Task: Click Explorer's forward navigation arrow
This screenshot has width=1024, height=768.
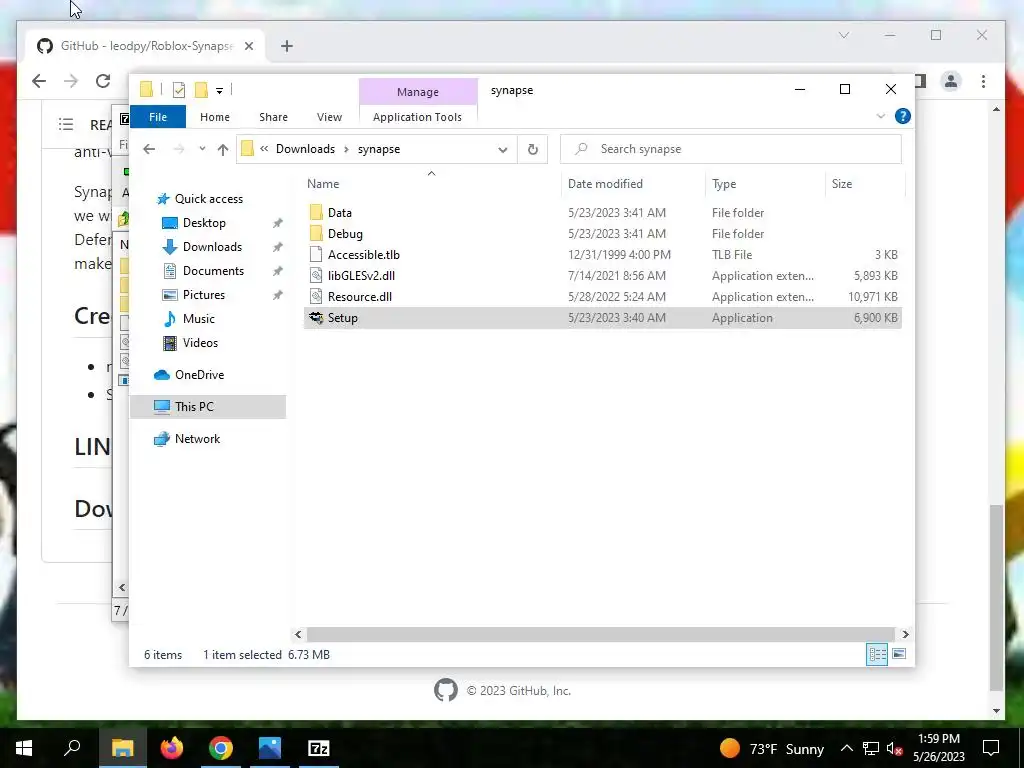Action: (179, 149)
